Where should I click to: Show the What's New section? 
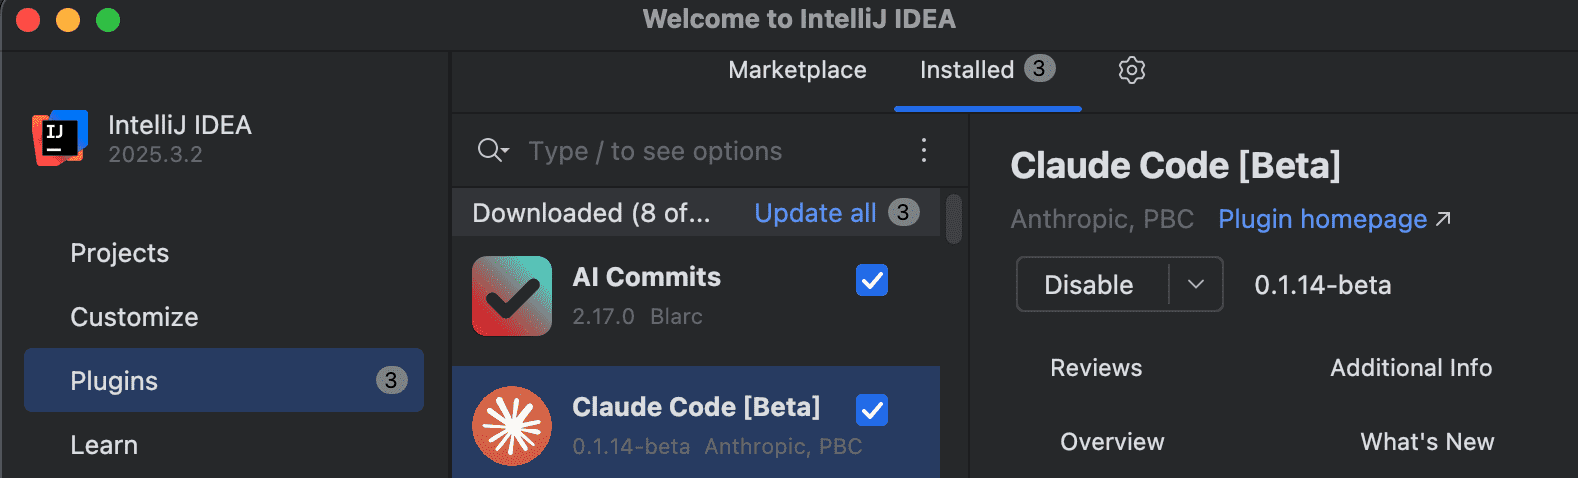(1427, 442)
